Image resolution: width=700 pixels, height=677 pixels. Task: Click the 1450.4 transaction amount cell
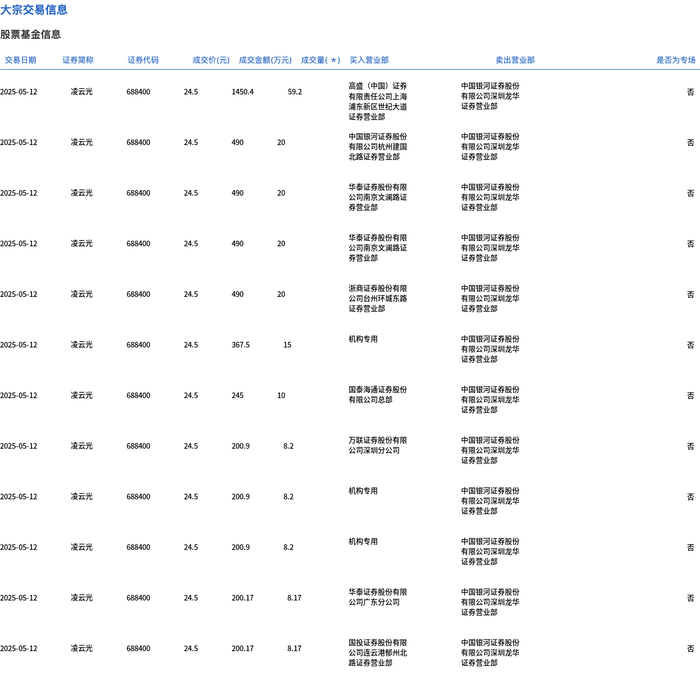pyautogui.click(x=242, y=92)
